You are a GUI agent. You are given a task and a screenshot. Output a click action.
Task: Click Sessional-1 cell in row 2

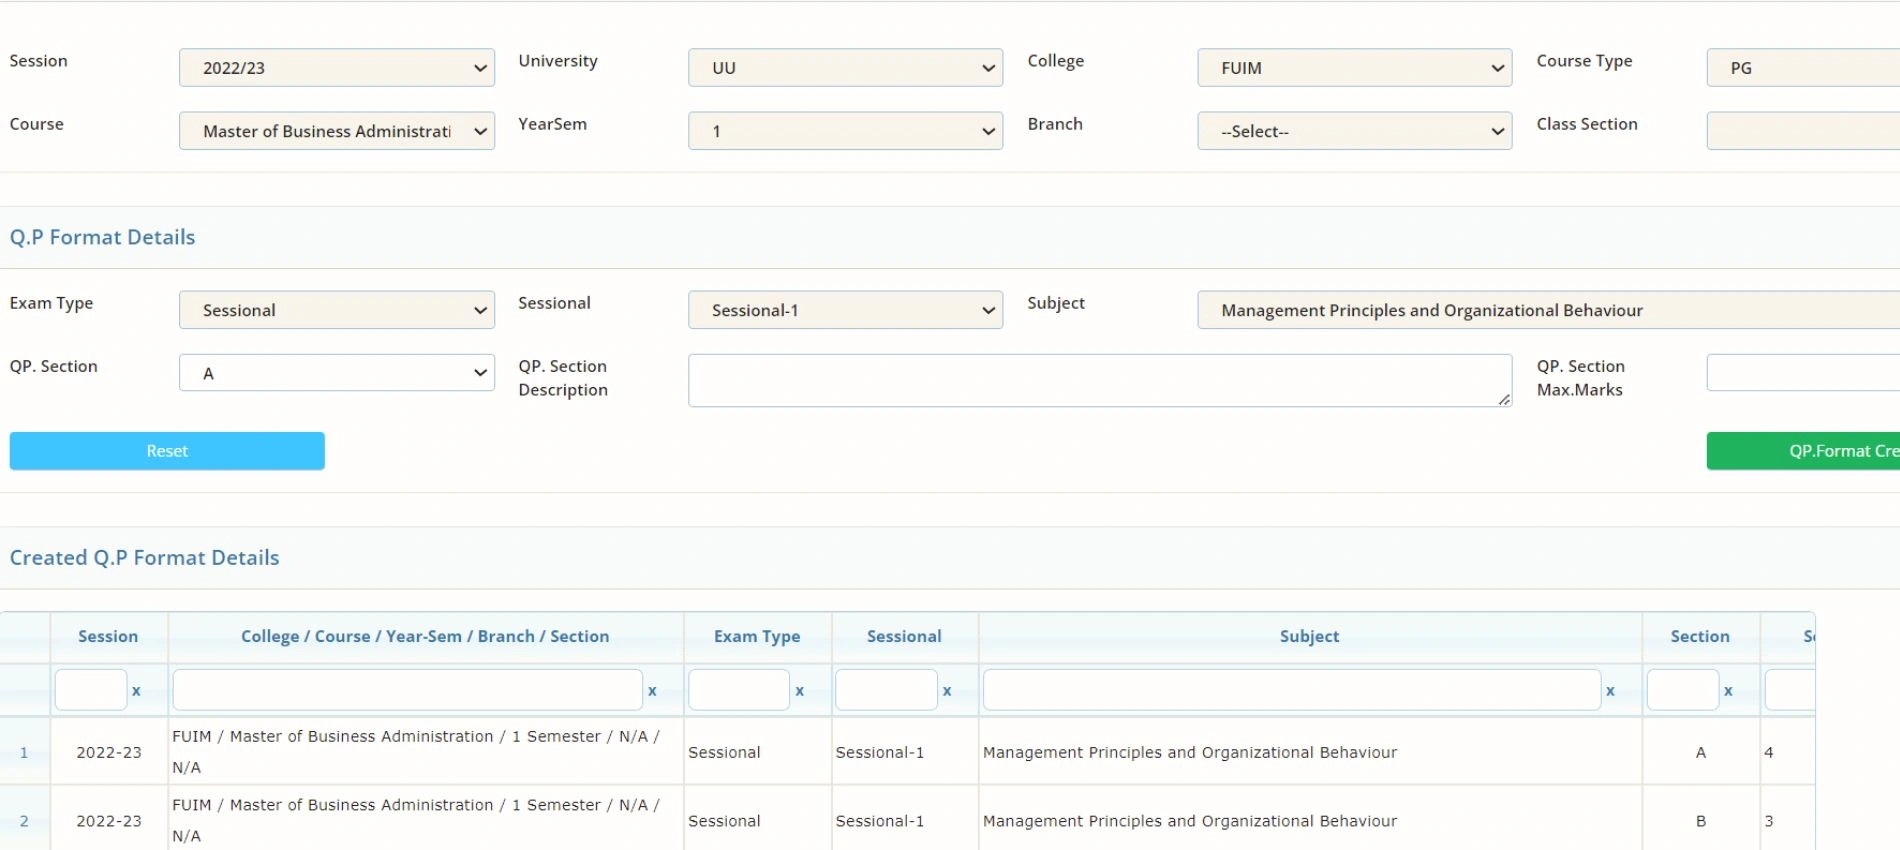[x=905, y=821]
